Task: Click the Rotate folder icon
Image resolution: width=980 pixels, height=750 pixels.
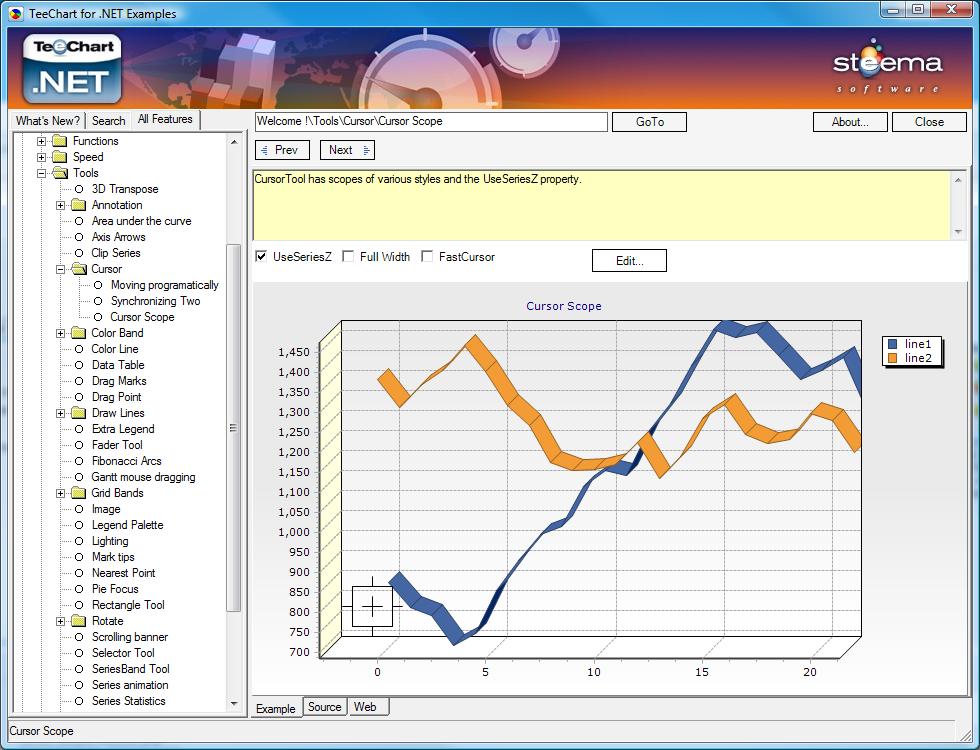Action: tap(79, 621)
